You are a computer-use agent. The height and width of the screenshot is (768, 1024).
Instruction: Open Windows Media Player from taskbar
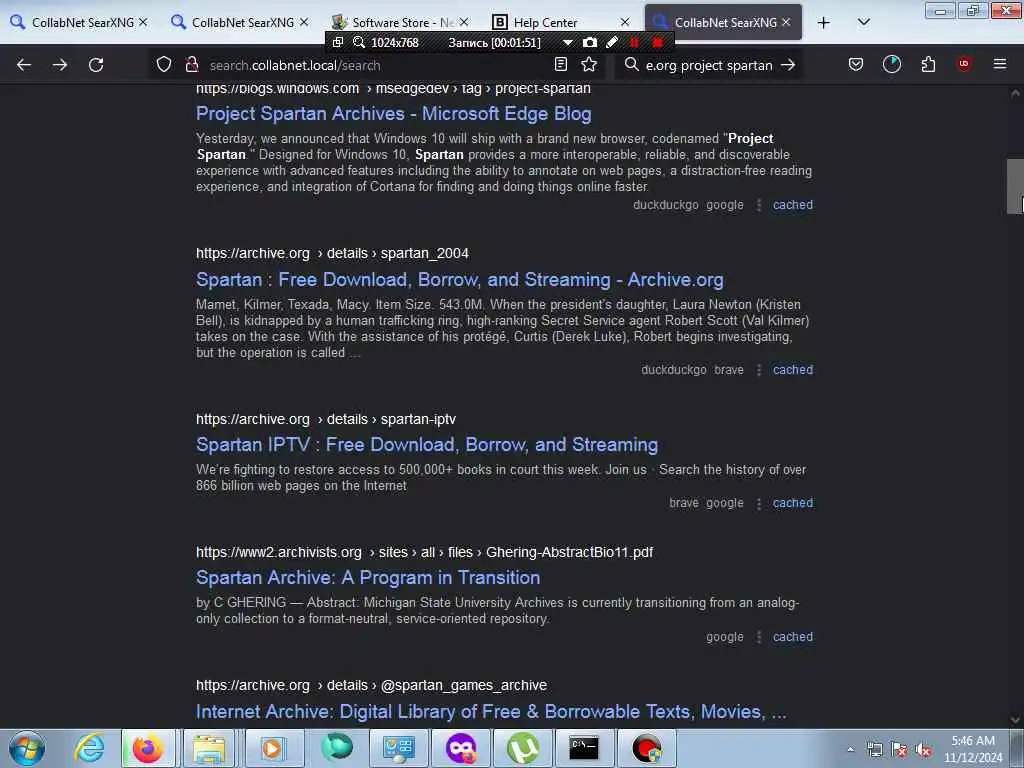tap(272, 748)
